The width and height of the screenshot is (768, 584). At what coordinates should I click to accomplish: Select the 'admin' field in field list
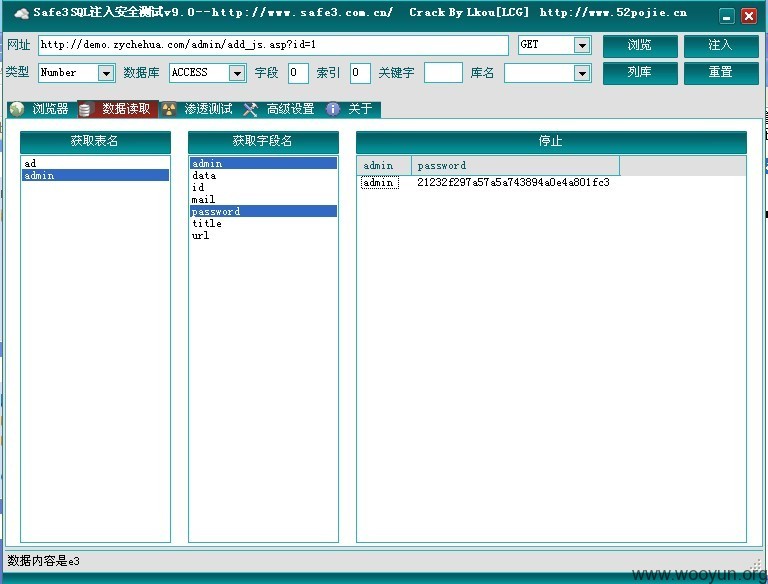click(263, 163)
